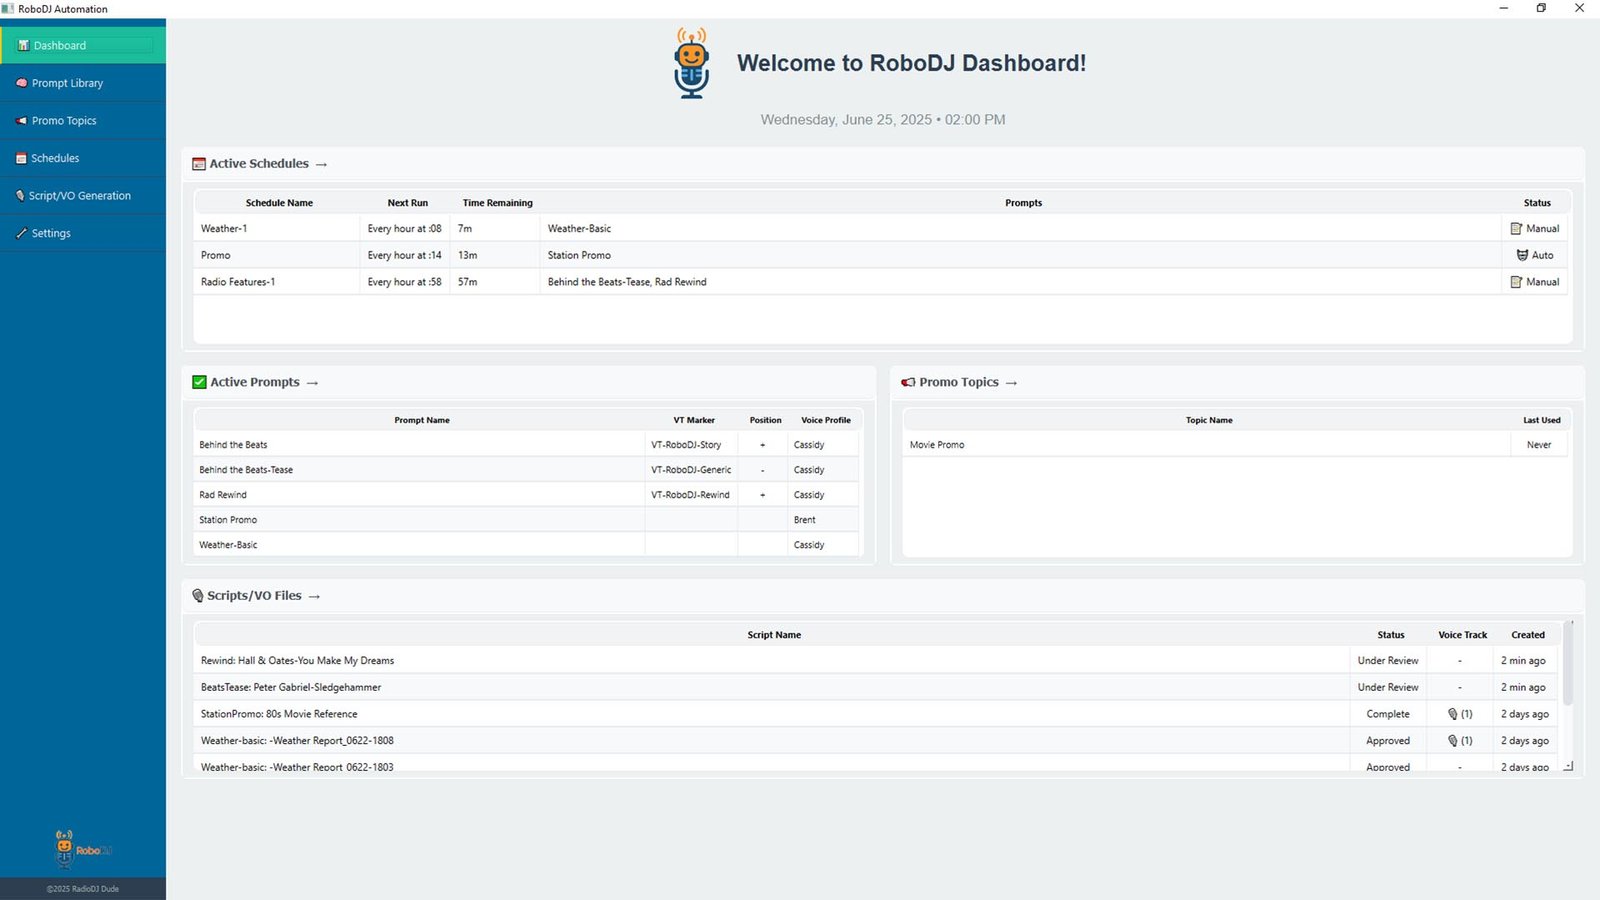
Task: Select the Radio Features-1 schedule row
Action: [x=238, y=282]
